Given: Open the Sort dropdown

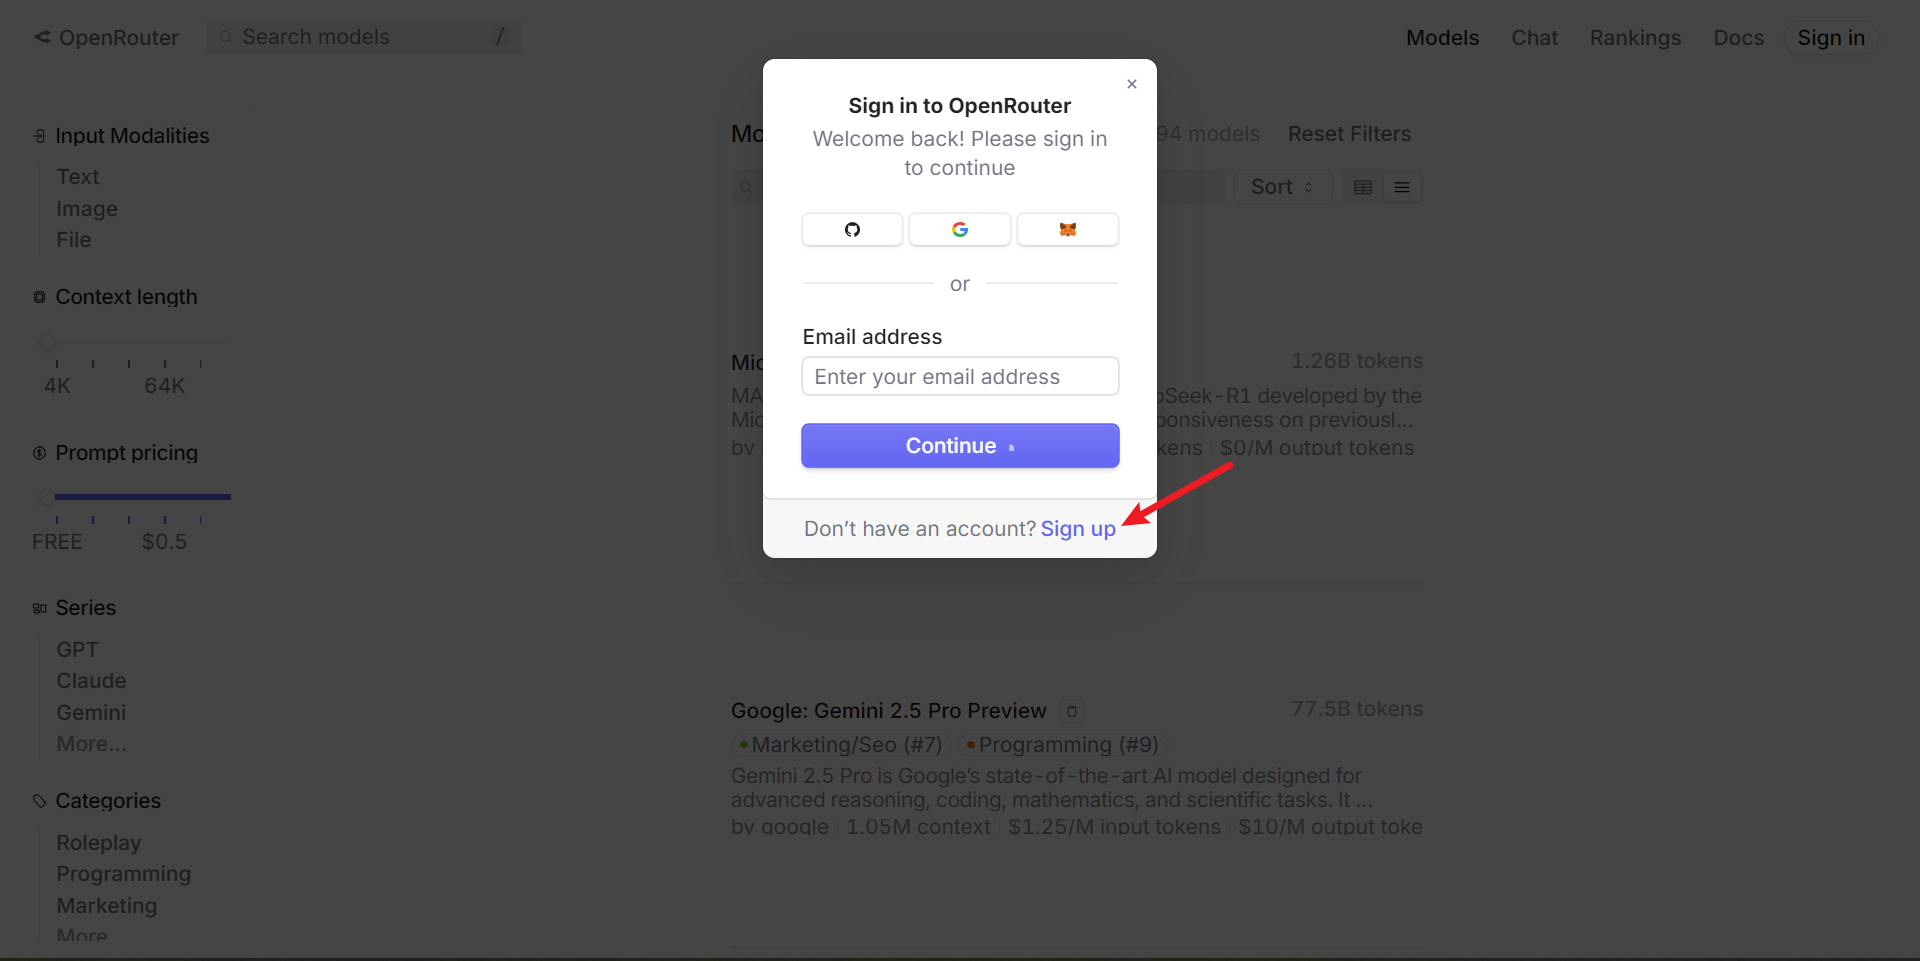Looking at the screenshot, I should 1282,187.
